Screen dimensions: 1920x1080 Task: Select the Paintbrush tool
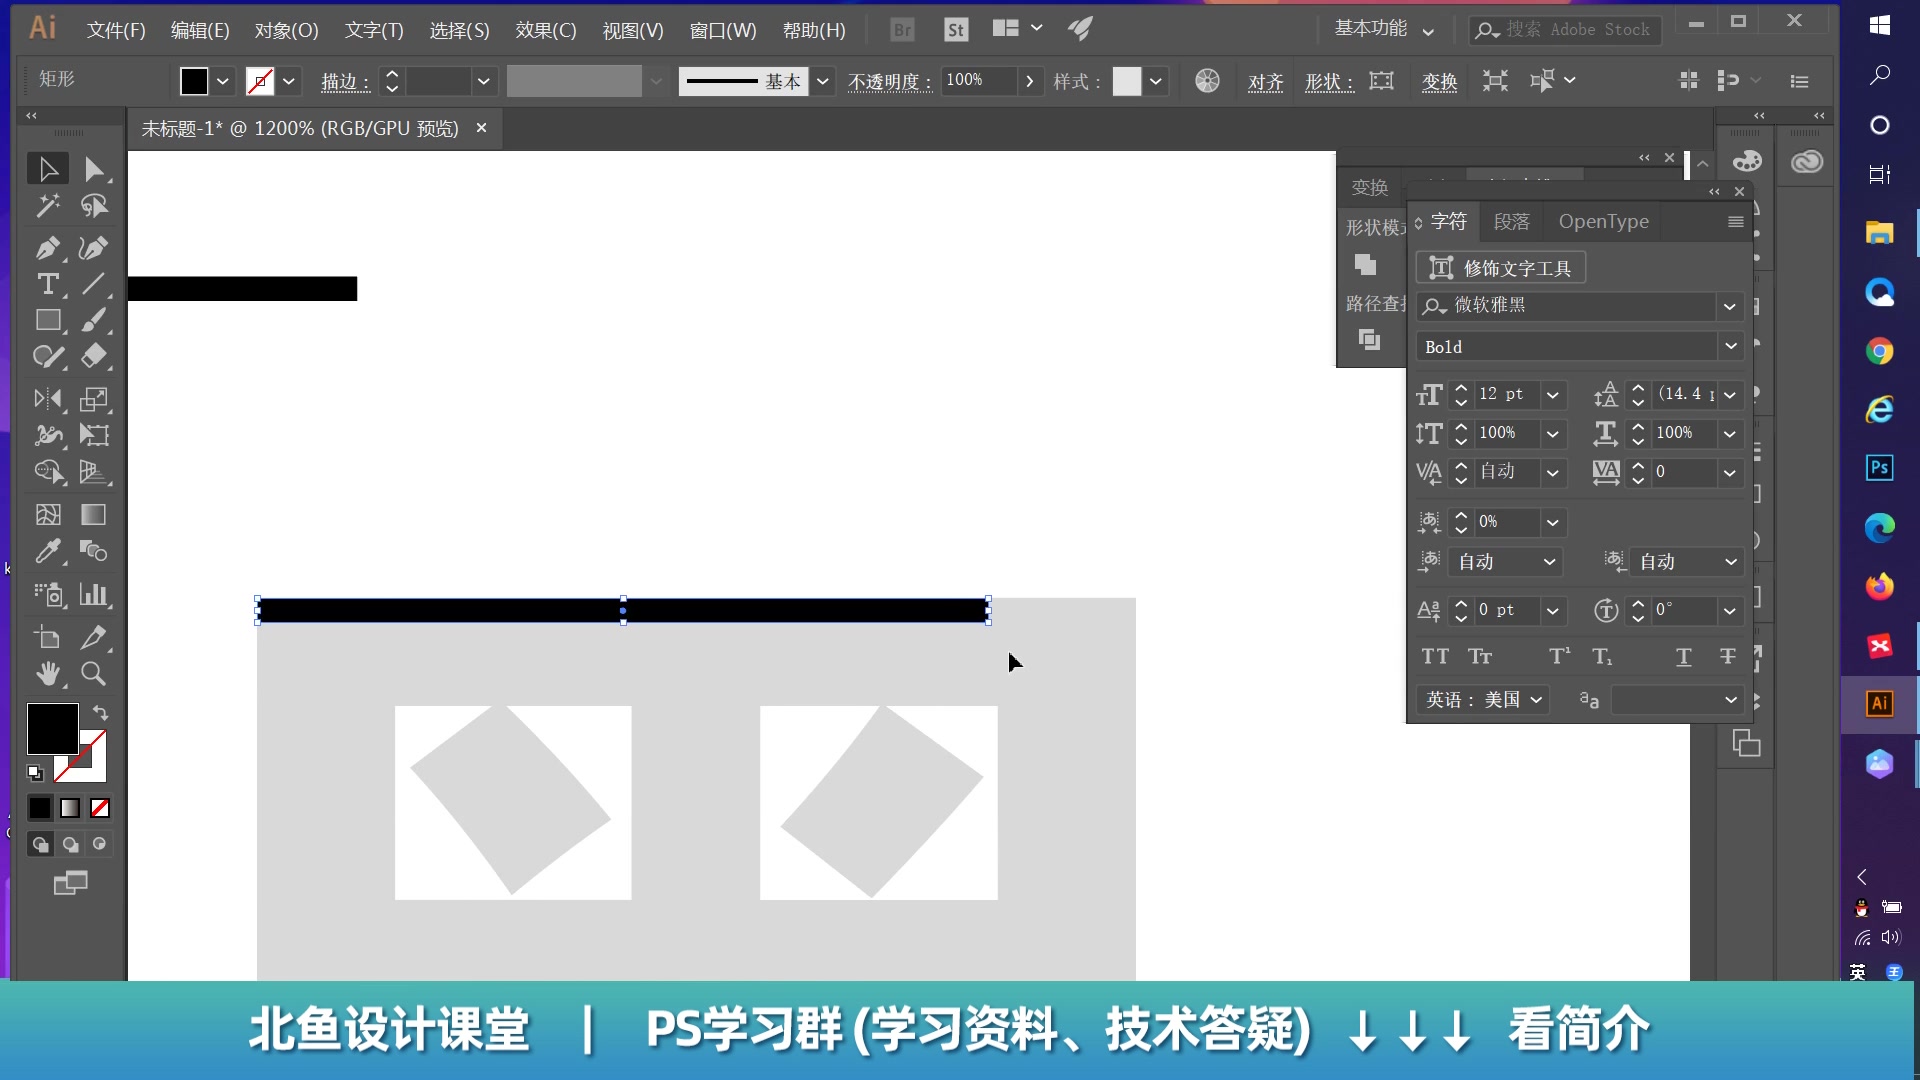coord(94,320)
